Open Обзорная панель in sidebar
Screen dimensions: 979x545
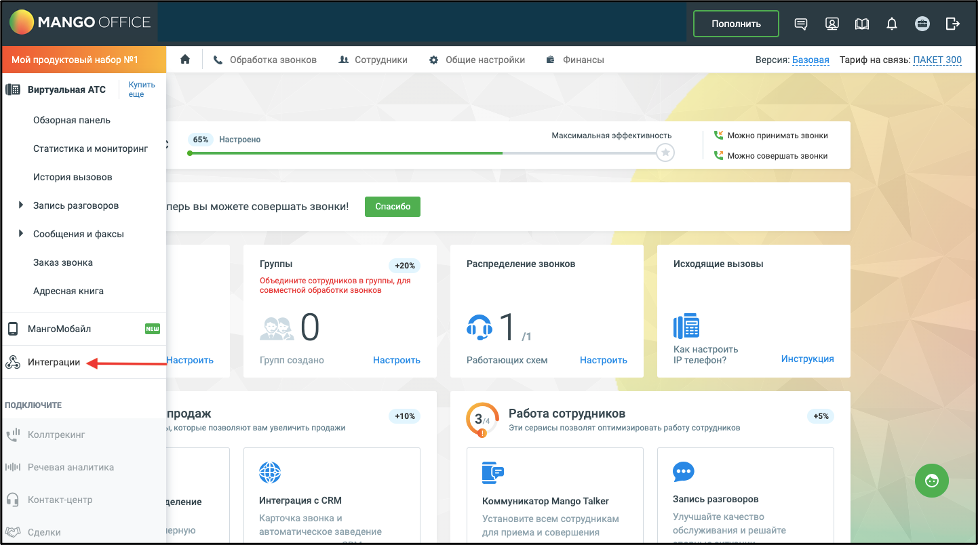pos(72,120)
